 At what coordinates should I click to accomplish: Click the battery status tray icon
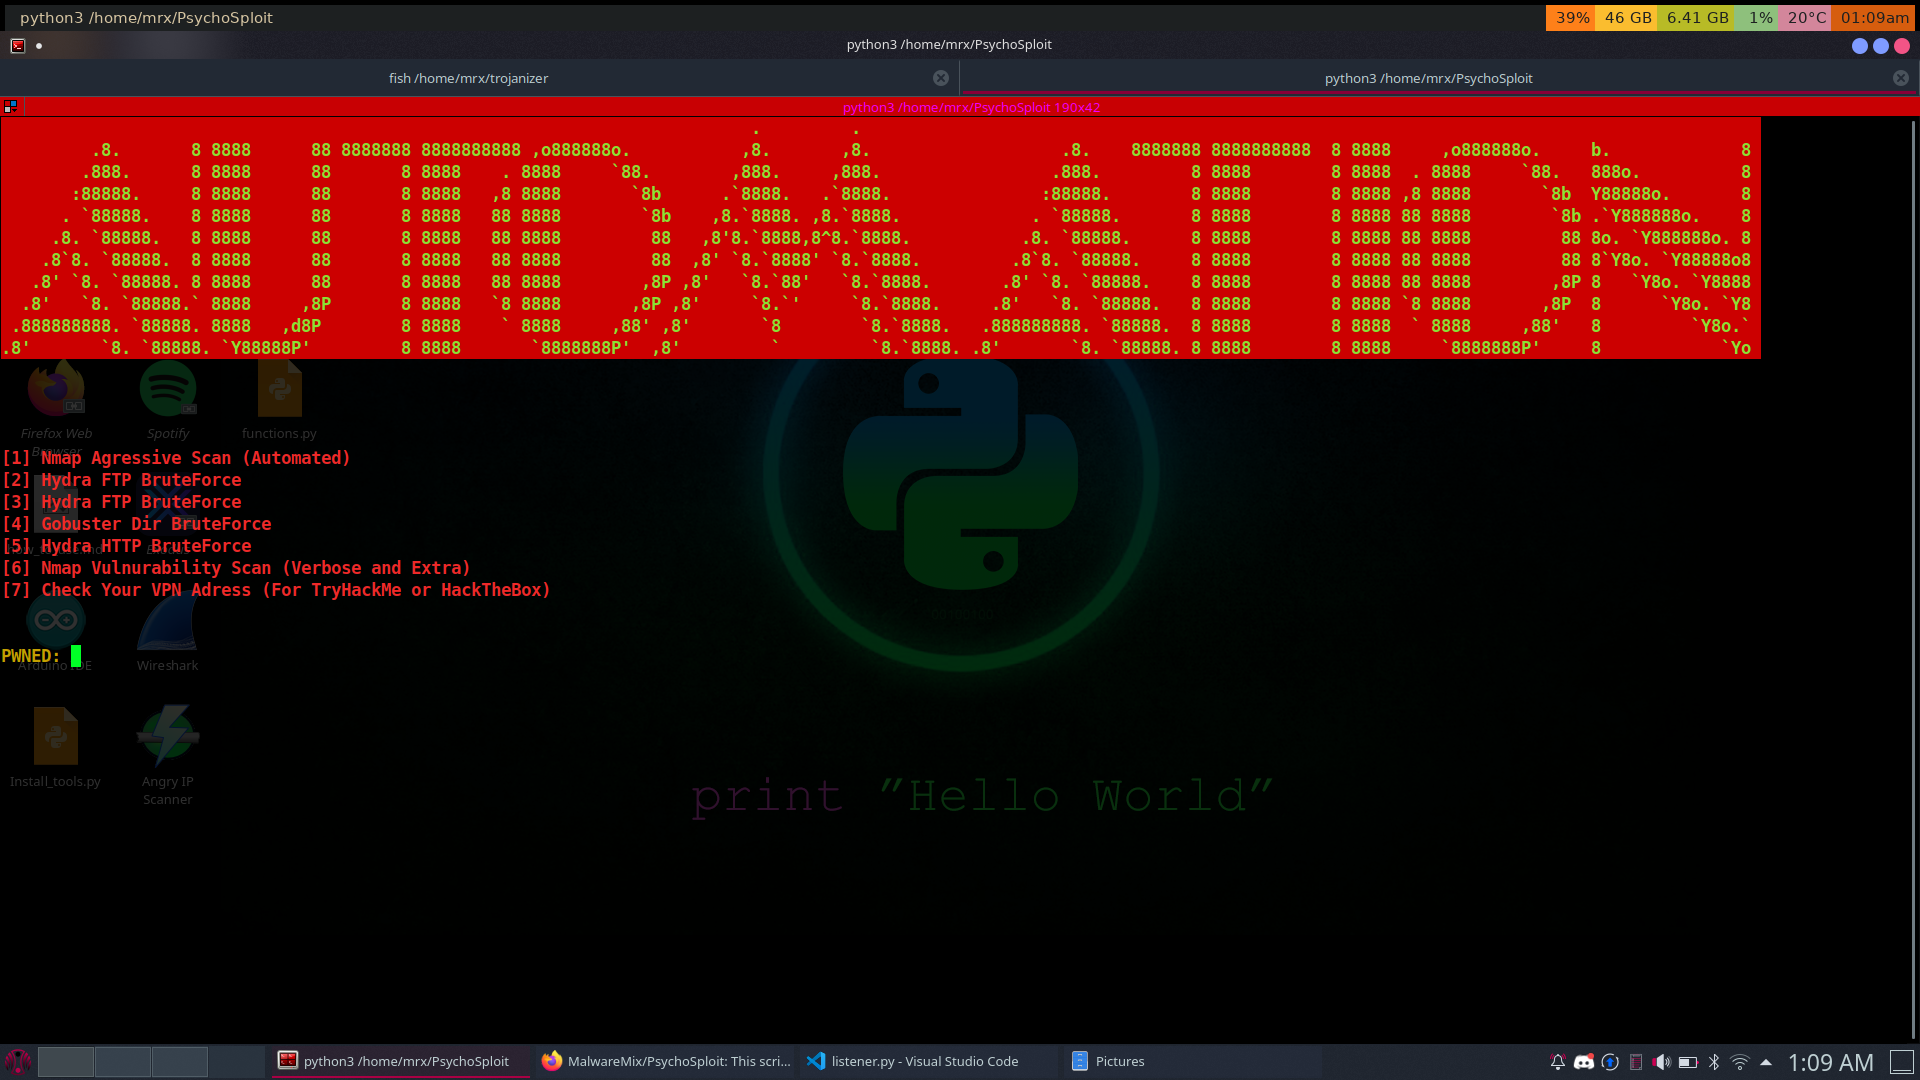[1688, 1062]
